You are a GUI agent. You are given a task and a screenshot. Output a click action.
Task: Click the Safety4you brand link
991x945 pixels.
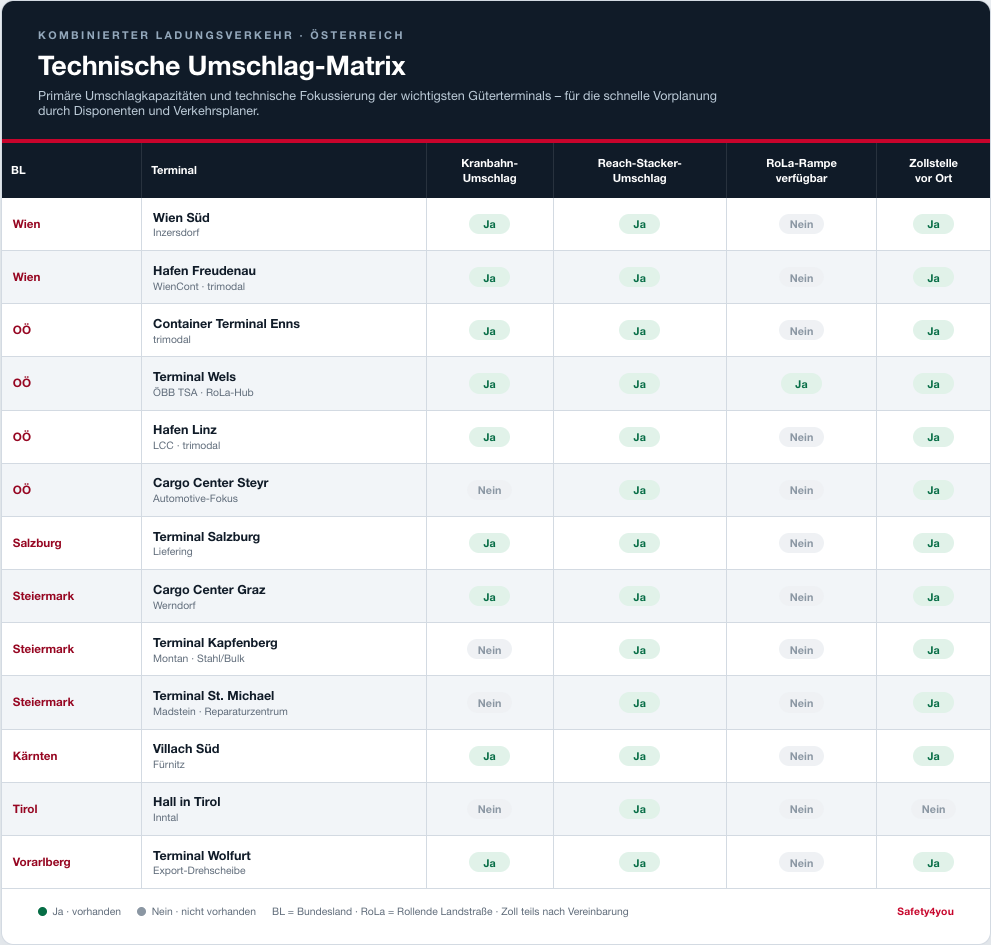pyautogui.click(x=925, y=911)
